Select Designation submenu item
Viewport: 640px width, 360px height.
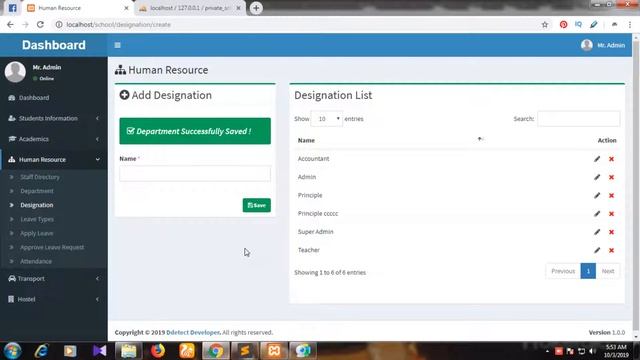click(36, 205)
